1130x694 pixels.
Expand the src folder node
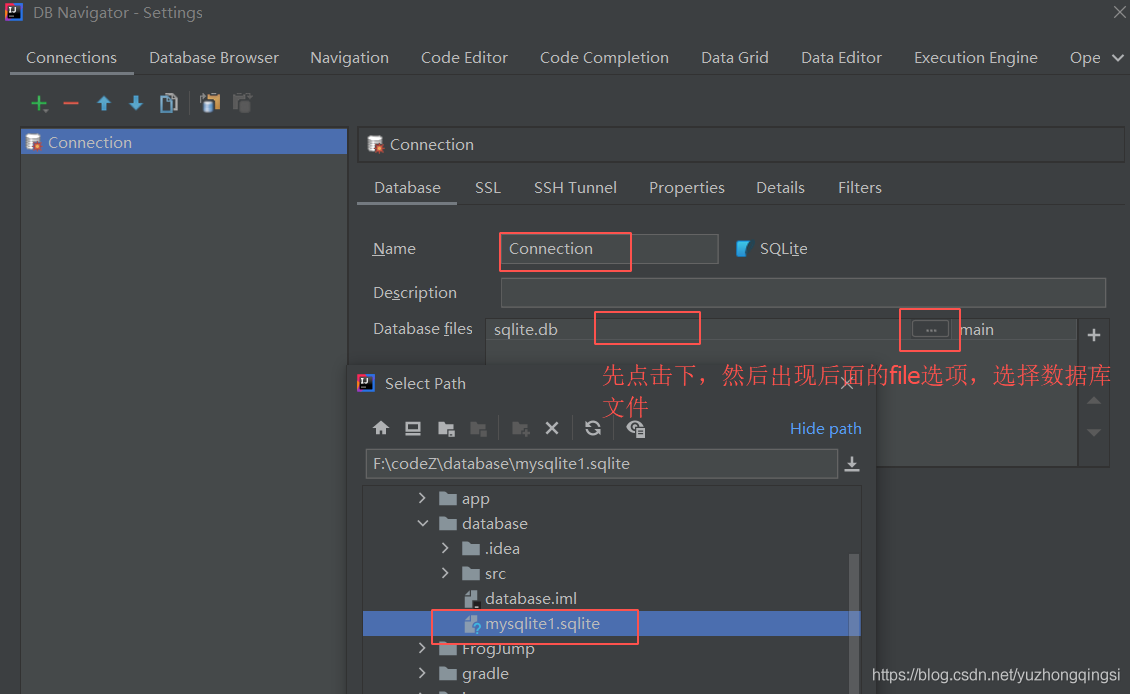(446, 574)
